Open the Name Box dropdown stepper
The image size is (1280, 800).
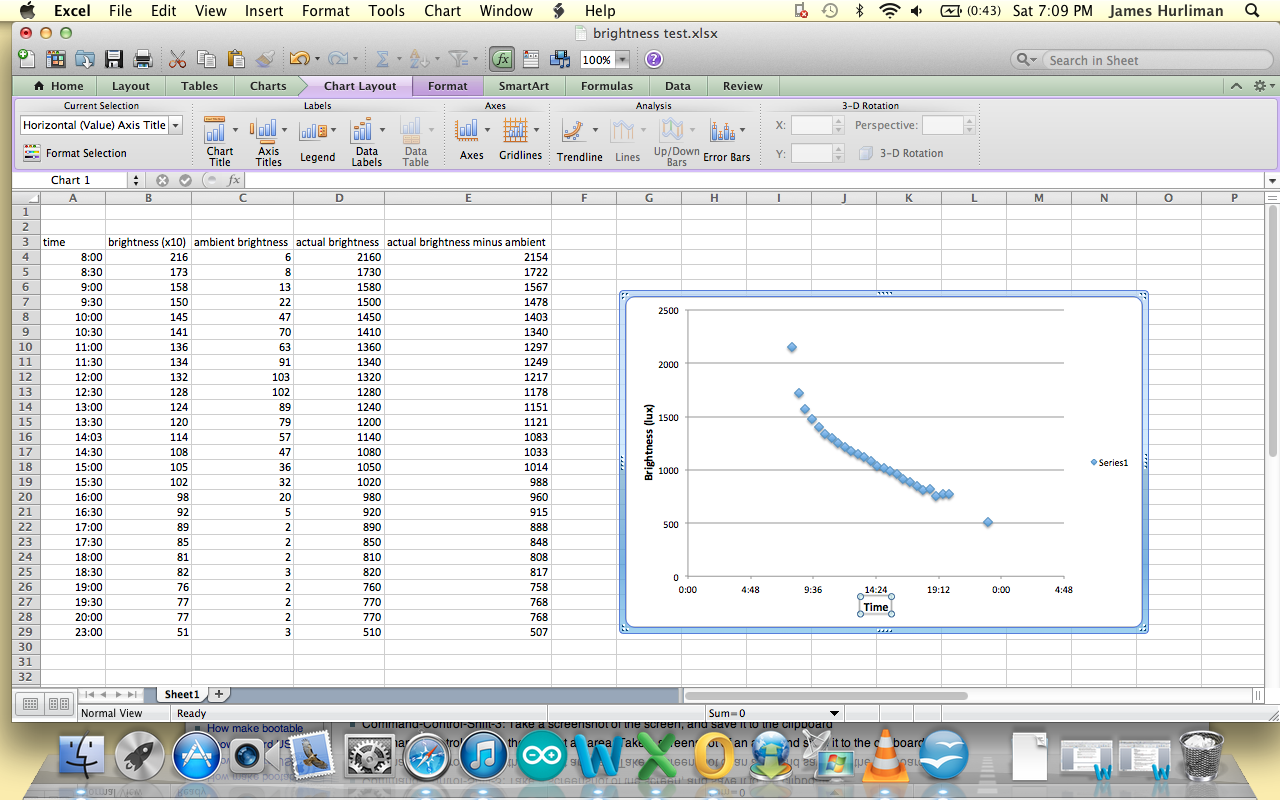pos(136,180)
